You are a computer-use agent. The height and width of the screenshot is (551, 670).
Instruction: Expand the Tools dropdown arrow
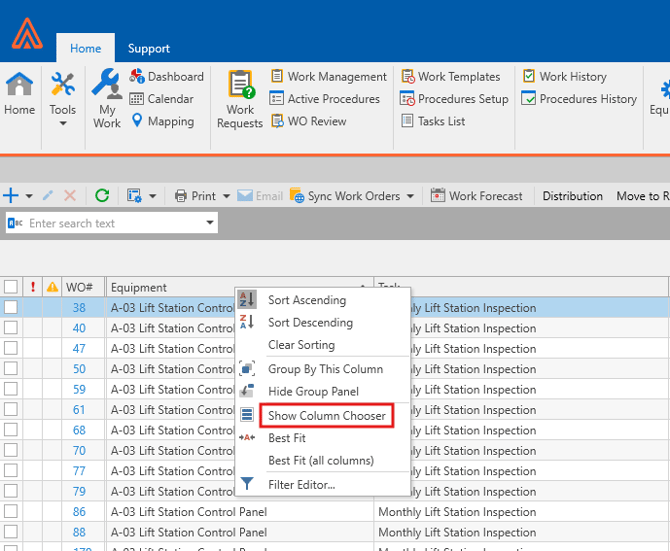click(63, 124)
